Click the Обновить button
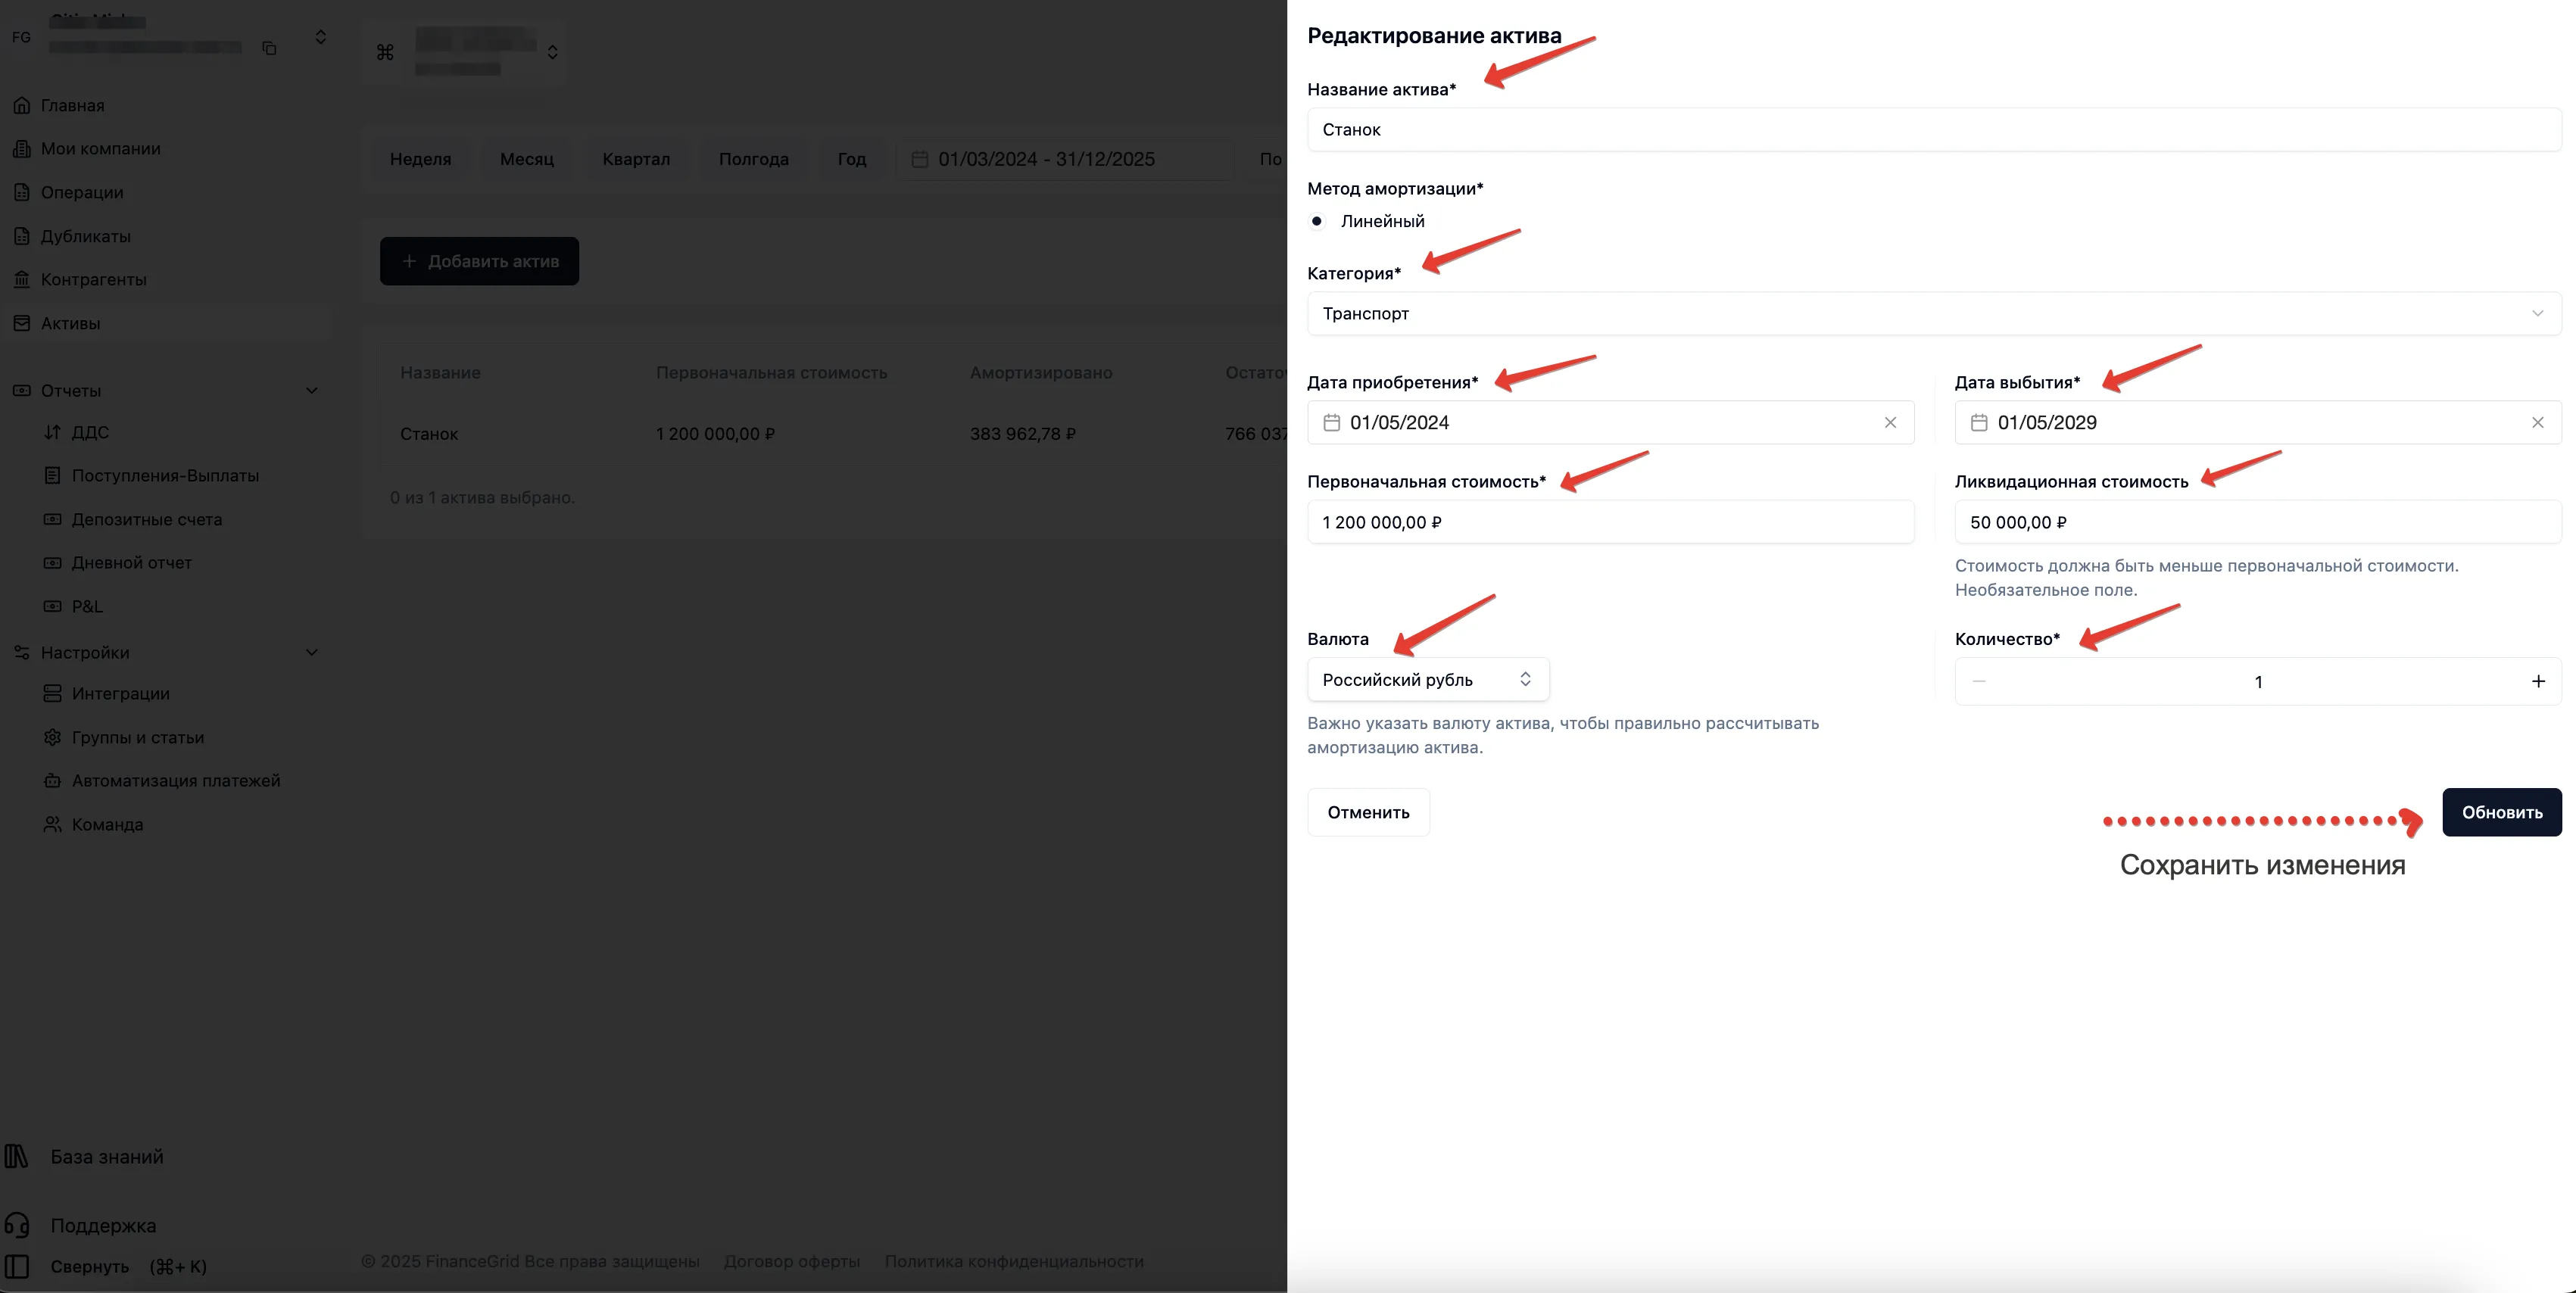The width and height of the screenshot is (2576, 1293). [x=2501, y=812]
